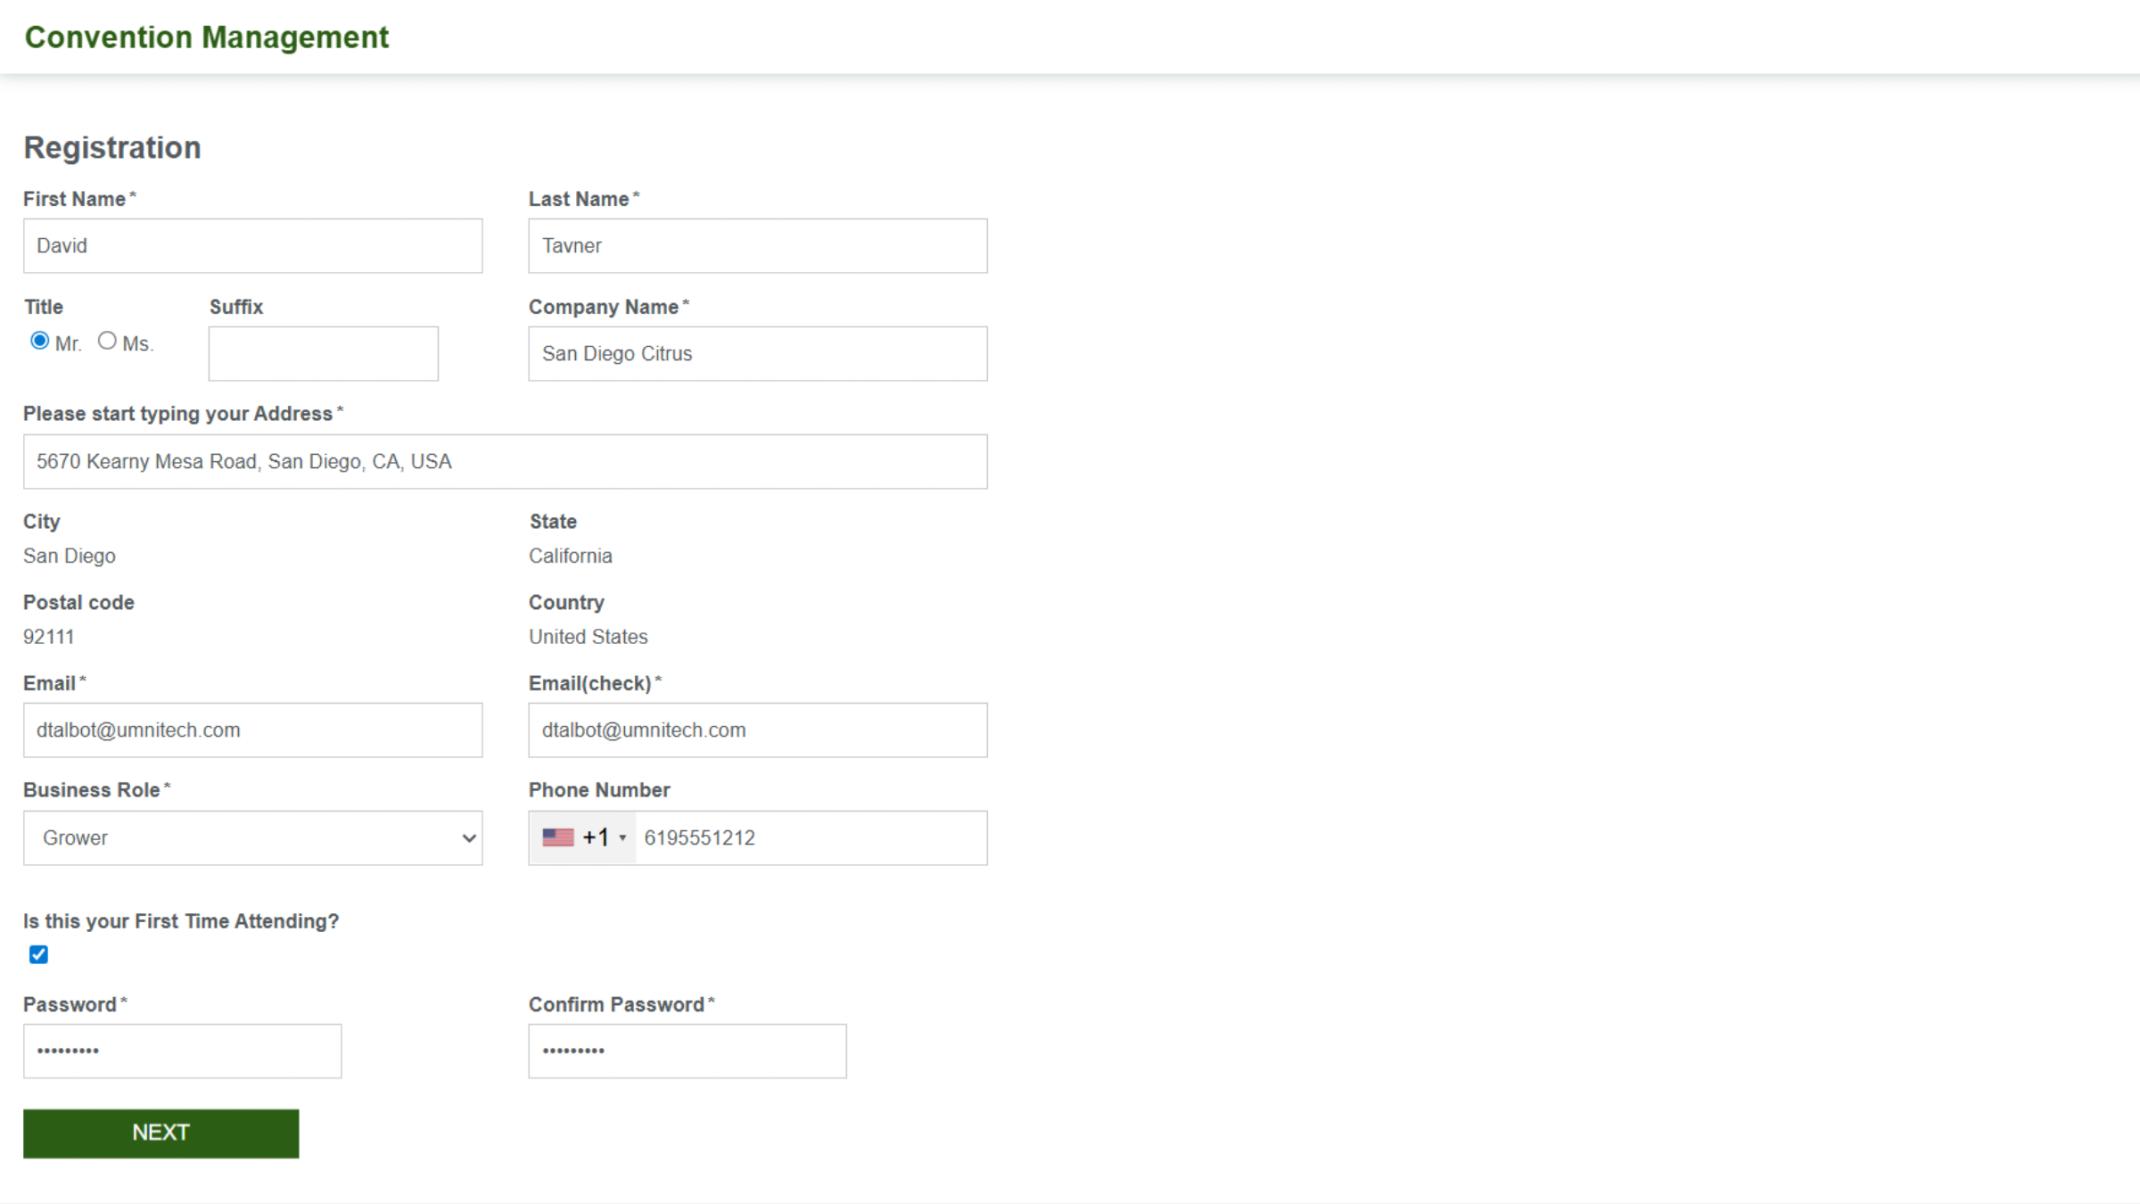Click the Email(check) confirmation field
Screen dimensions: 2140x1204
point(758,730)
